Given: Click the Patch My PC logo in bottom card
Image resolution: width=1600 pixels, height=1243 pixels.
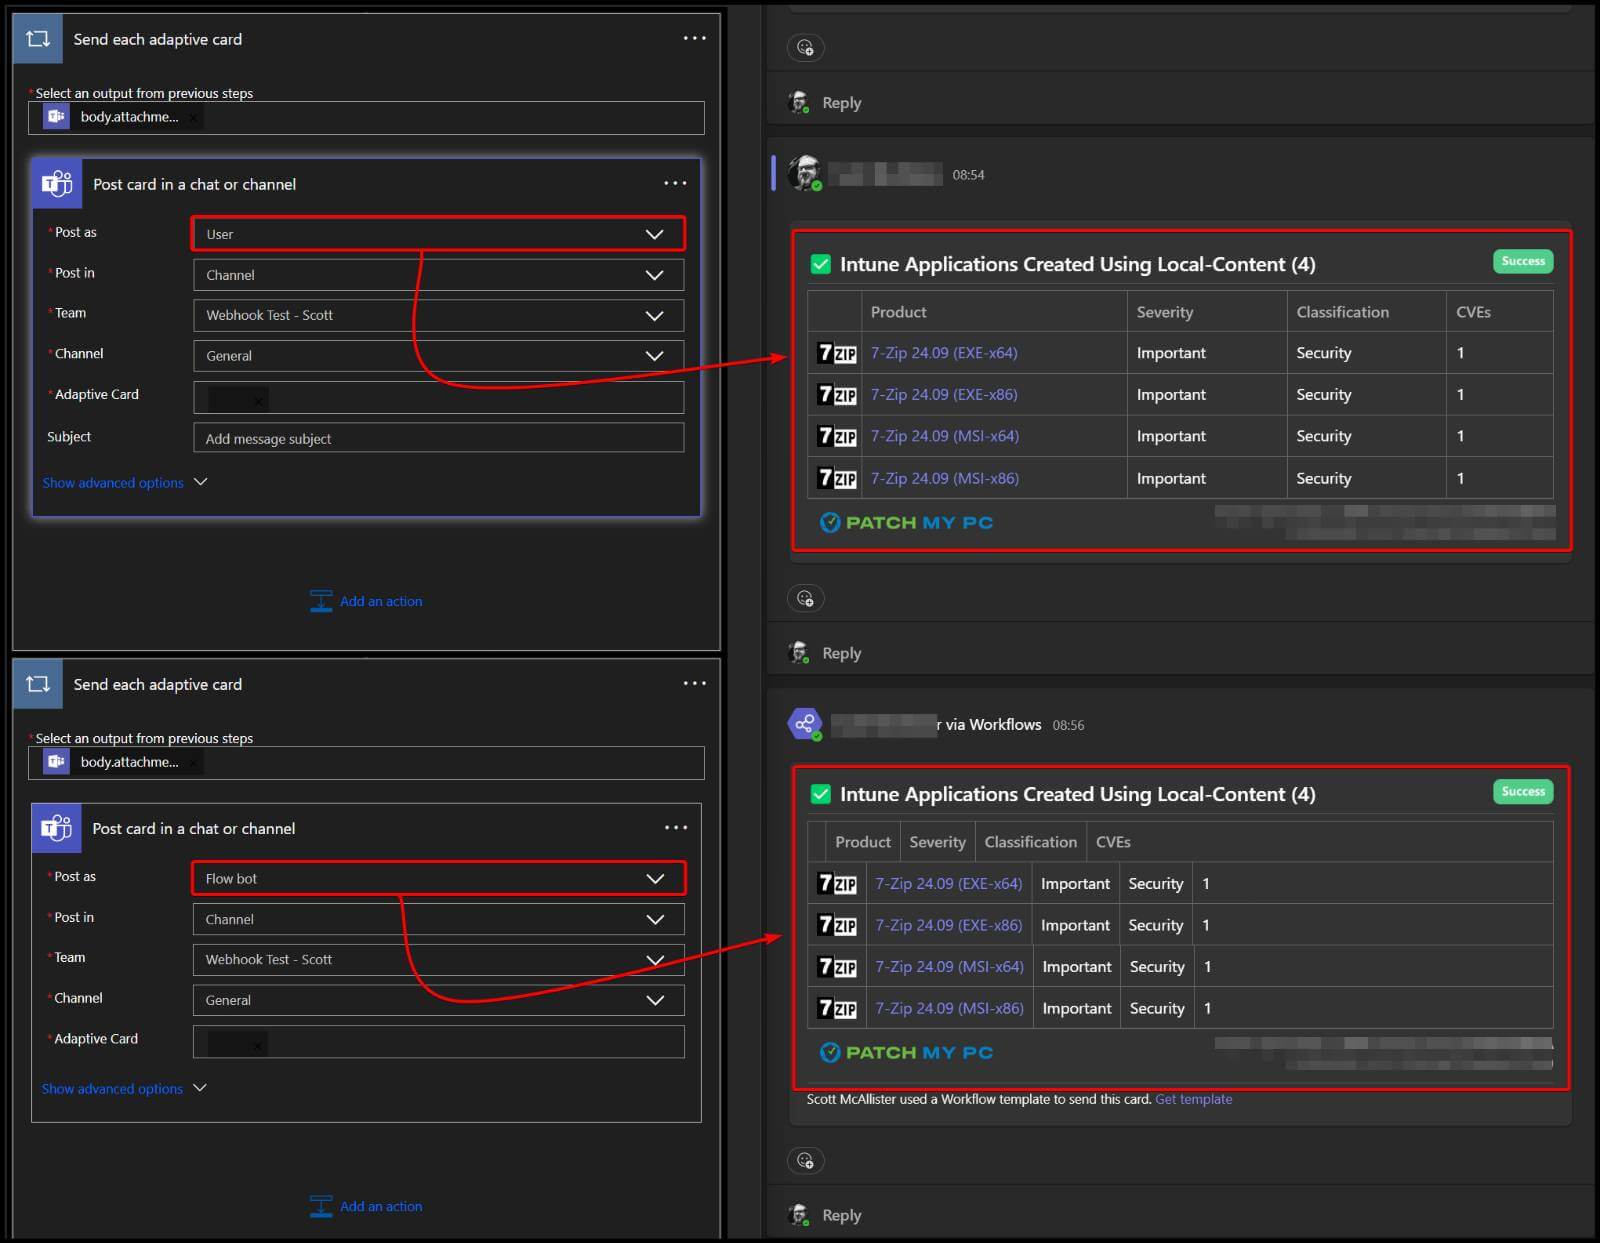Looking at the screenshot, I should pos(906,1052).
